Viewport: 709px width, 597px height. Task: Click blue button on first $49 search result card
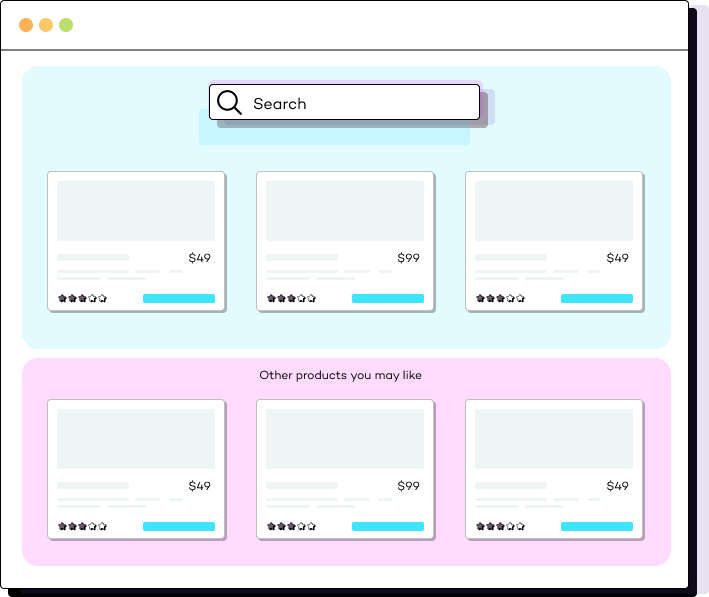pyautogui.click(x=179, y=298)
